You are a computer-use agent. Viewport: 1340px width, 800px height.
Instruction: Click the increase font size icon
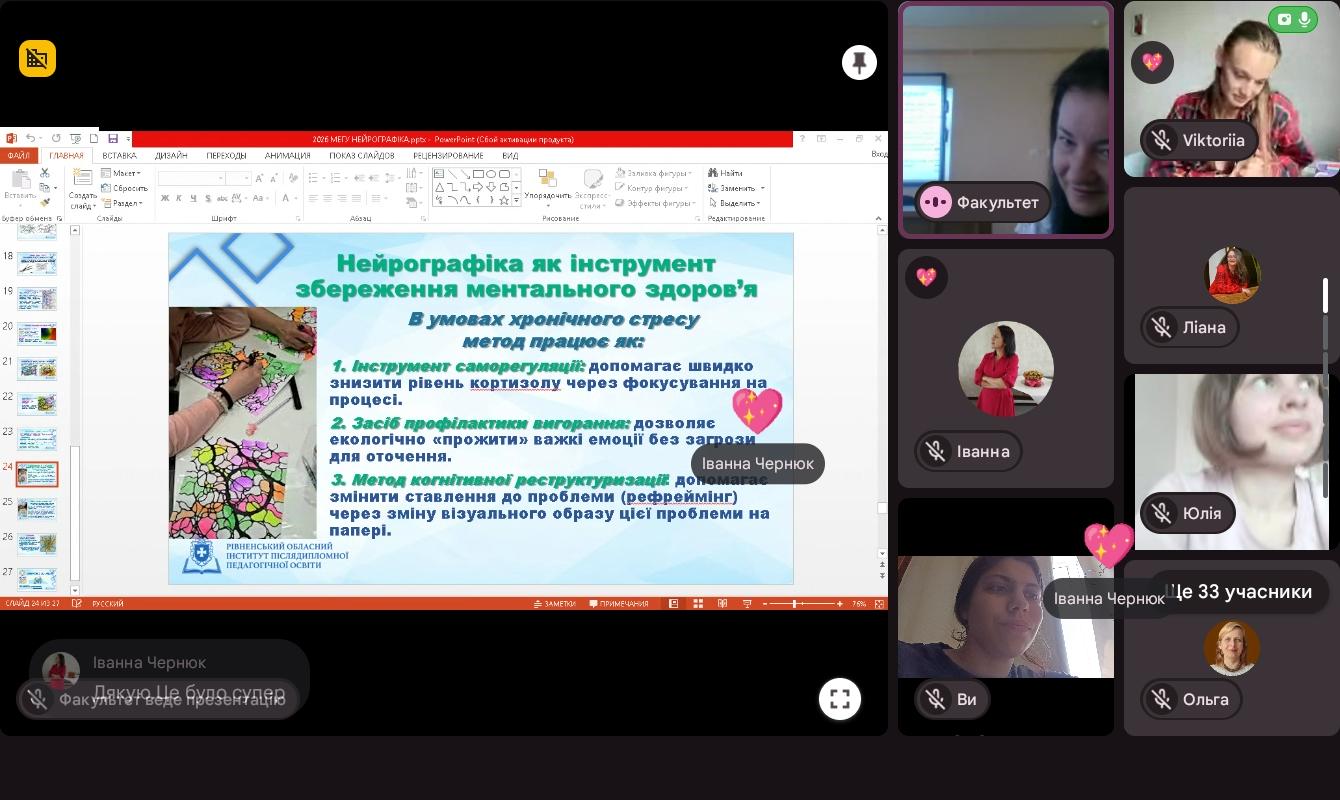click(x=259, y=178)
